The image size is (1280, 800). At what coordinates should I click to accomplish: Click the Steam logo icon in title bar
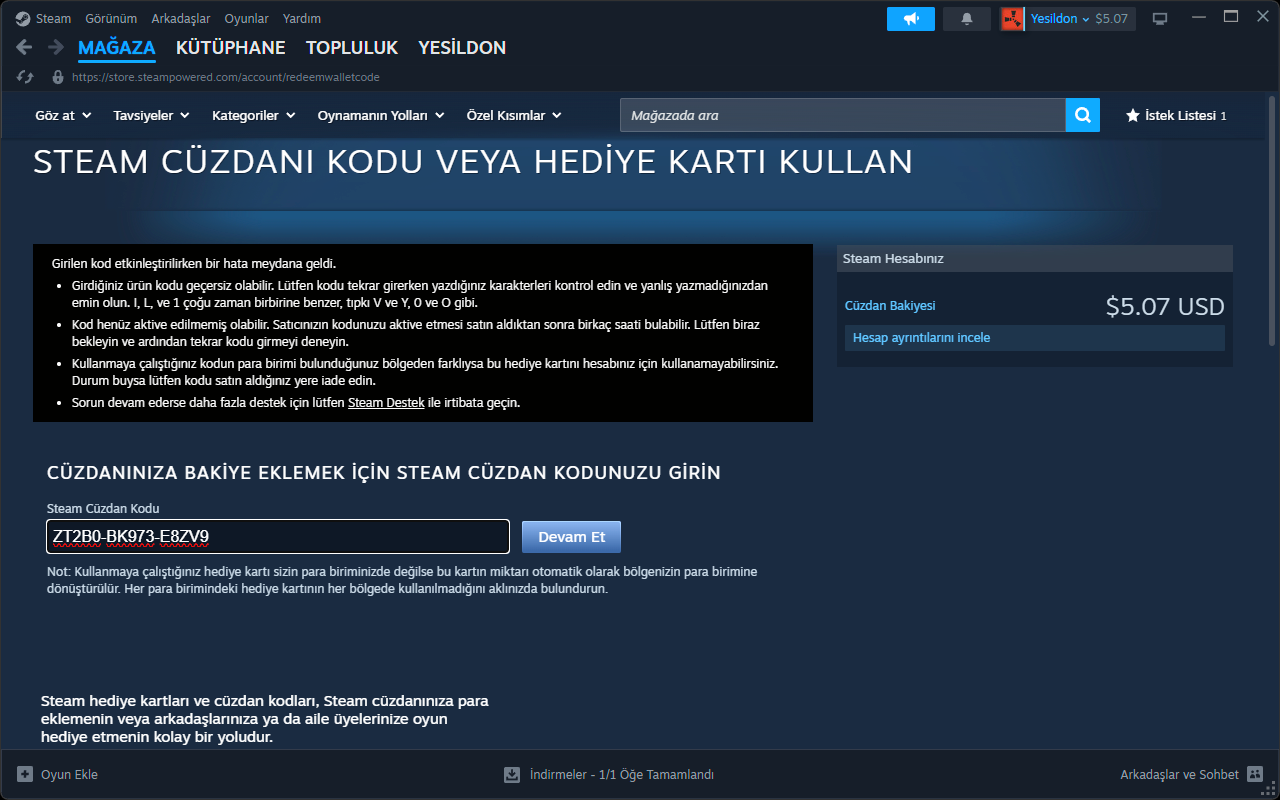[22, 19]
